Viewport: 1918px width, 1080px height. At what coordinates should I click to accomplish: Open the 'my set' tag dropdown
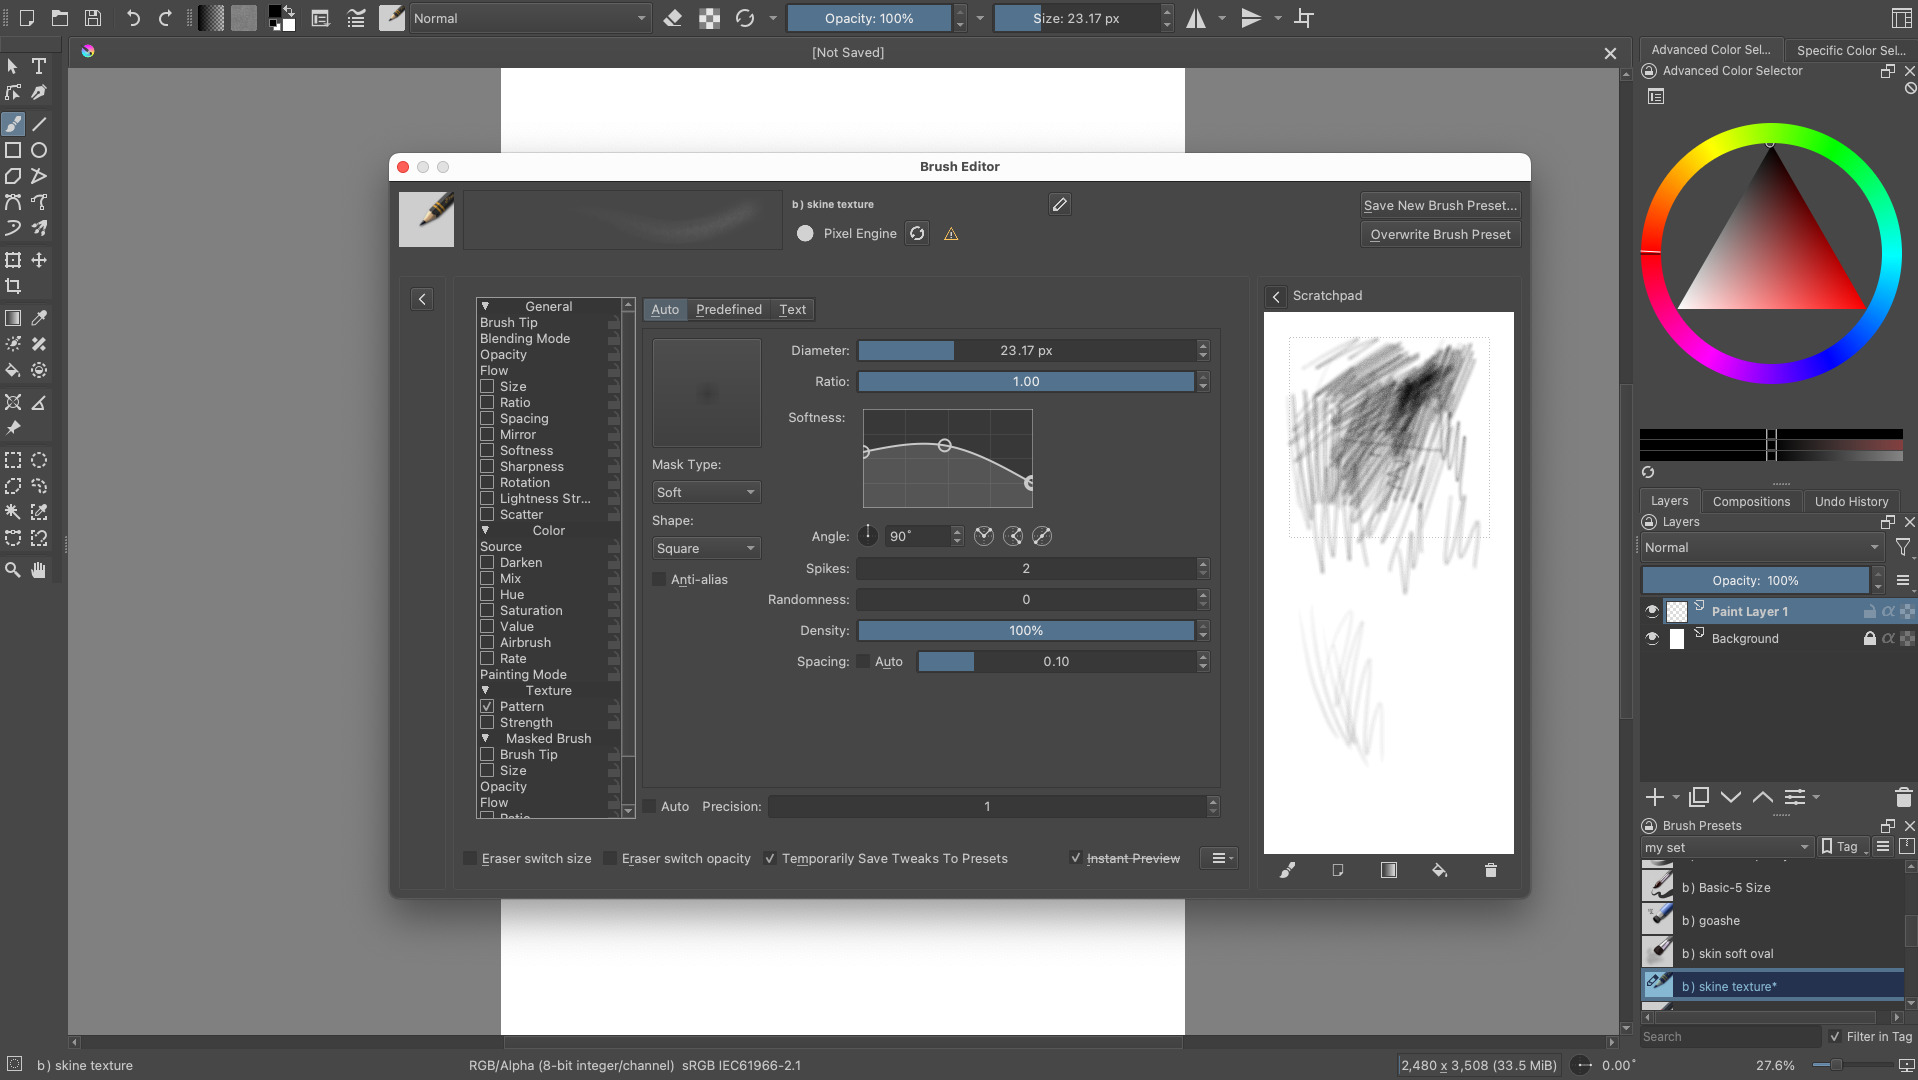click(x=1726, y=848)
